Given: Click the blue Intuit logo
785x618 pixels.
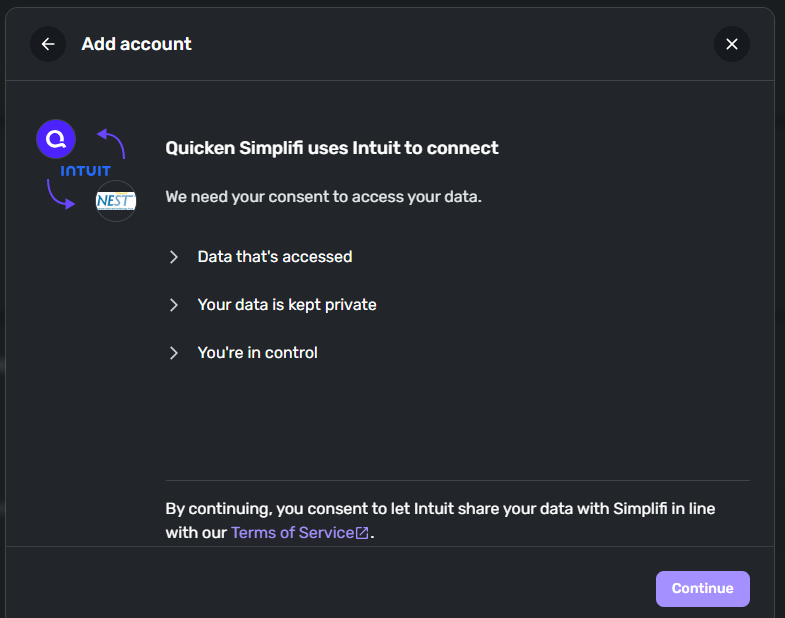Looking at the screenshot, I should [85, 171].
